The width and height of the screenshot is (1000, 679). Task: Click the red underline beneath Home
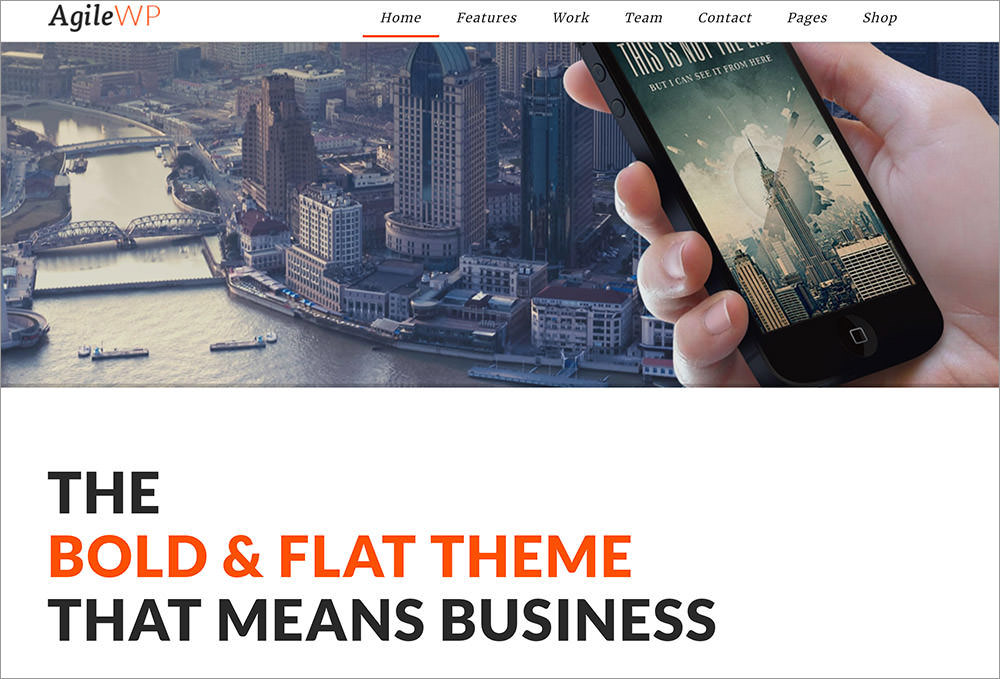[401, 36]
